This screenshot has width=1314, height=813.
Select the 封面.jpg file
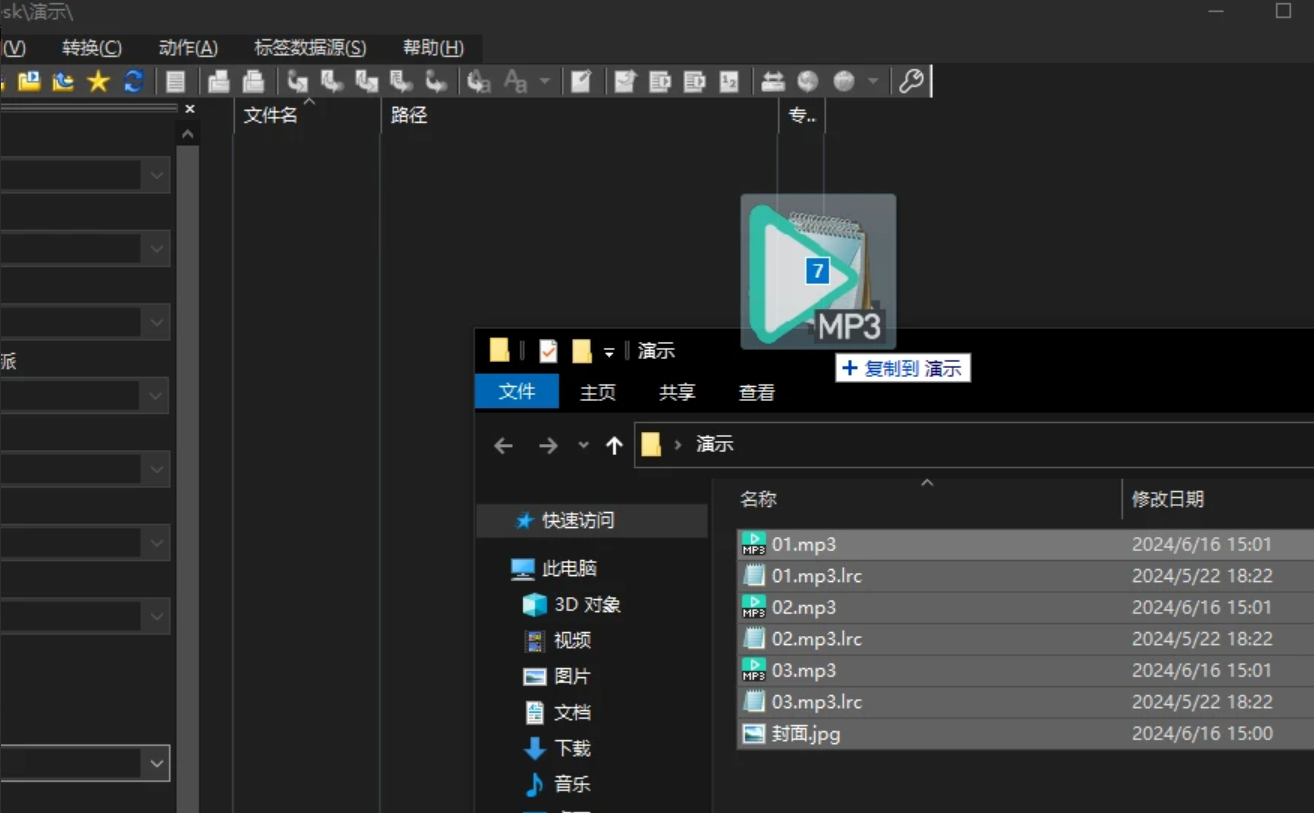pyautogui.click(x=805, y=734)
